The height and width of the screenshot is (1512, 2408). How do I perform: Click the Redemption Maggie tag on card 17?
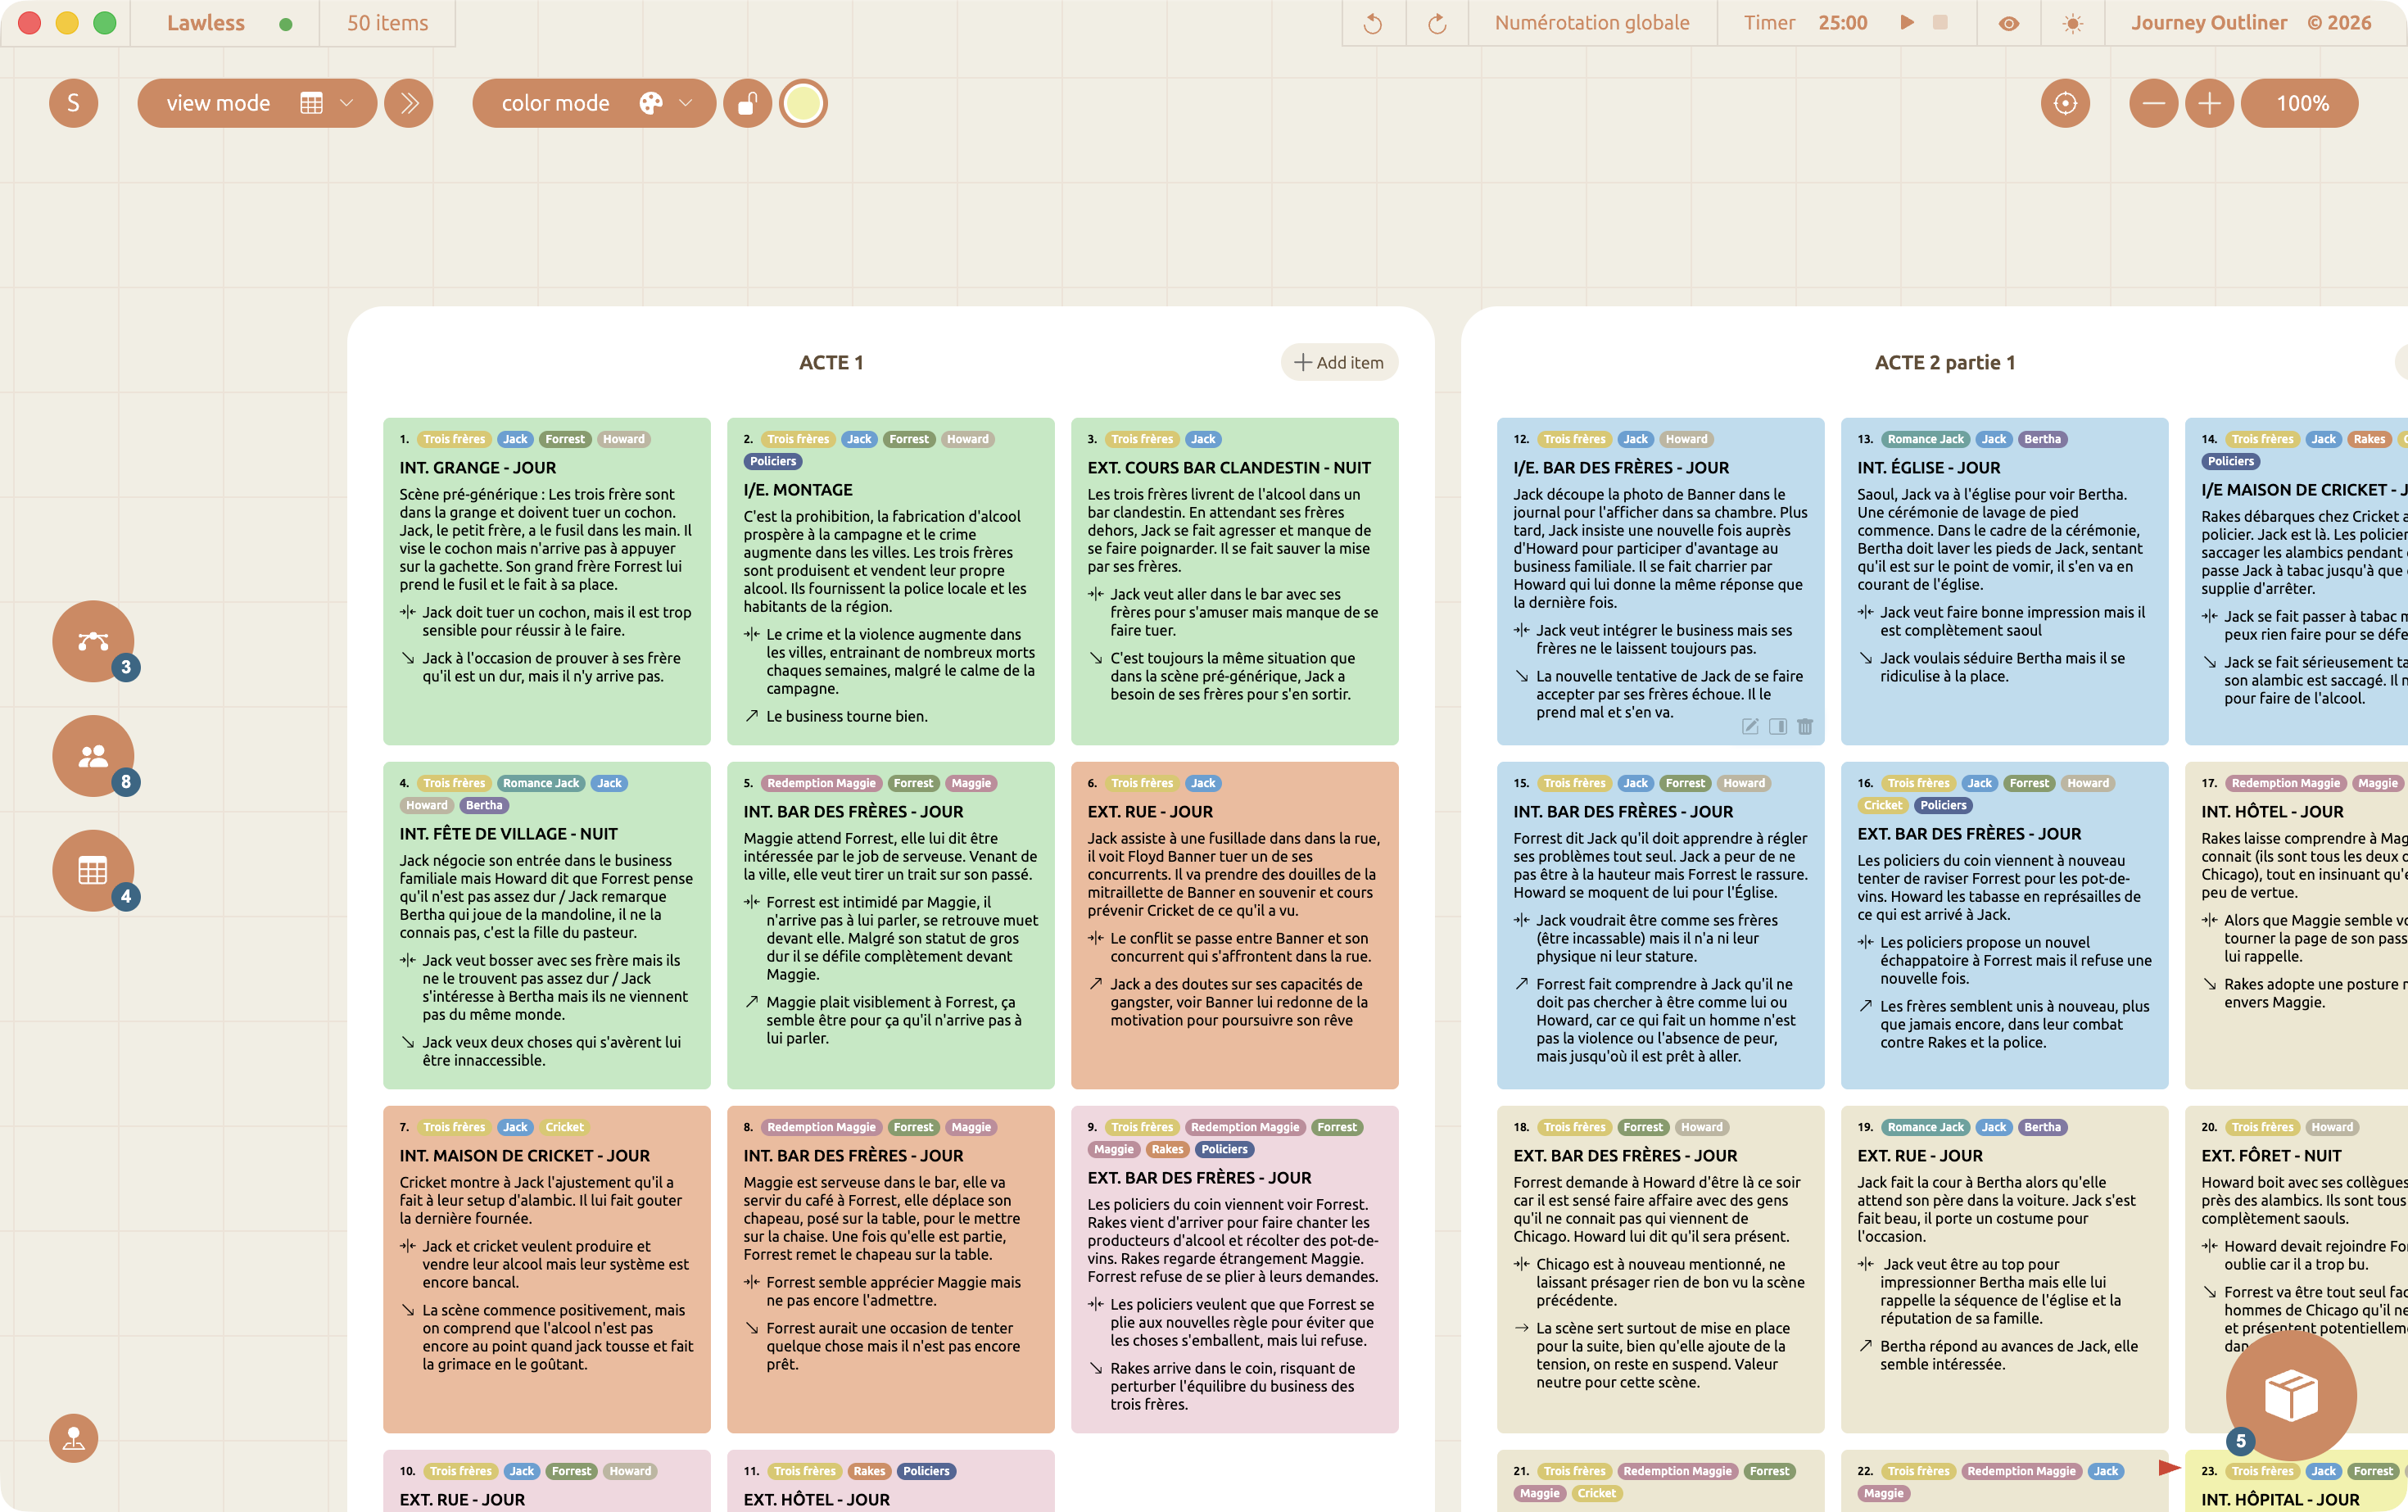pos(2286,783)
